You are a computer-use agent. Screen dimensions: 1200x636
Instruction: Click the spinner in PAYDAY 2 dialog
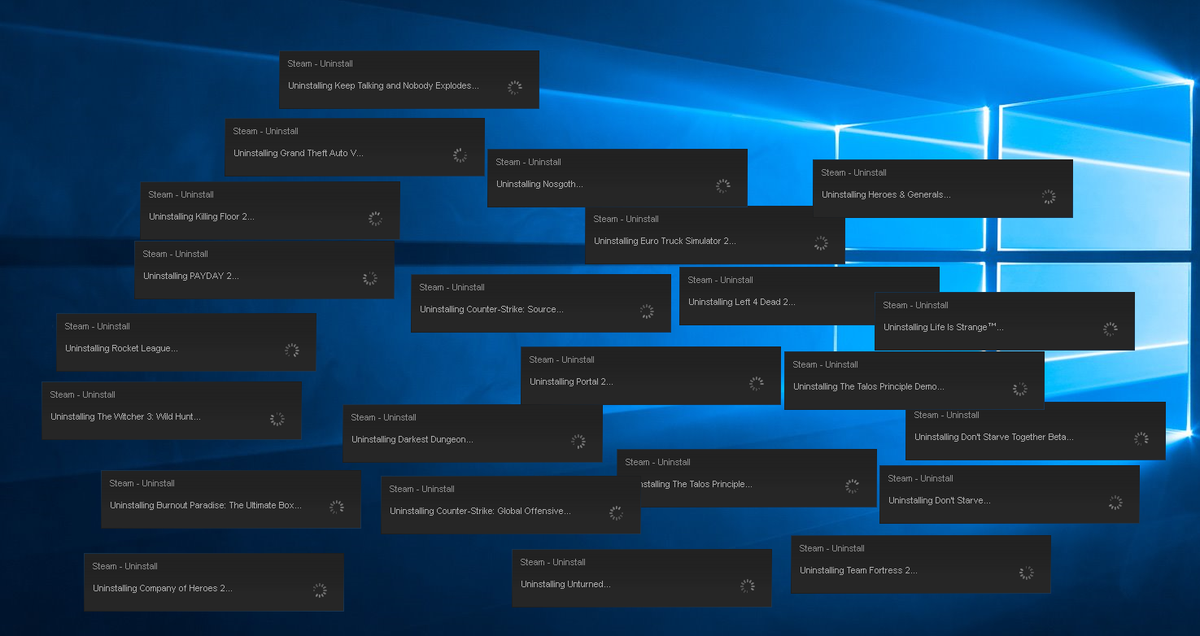click(369, 278)
